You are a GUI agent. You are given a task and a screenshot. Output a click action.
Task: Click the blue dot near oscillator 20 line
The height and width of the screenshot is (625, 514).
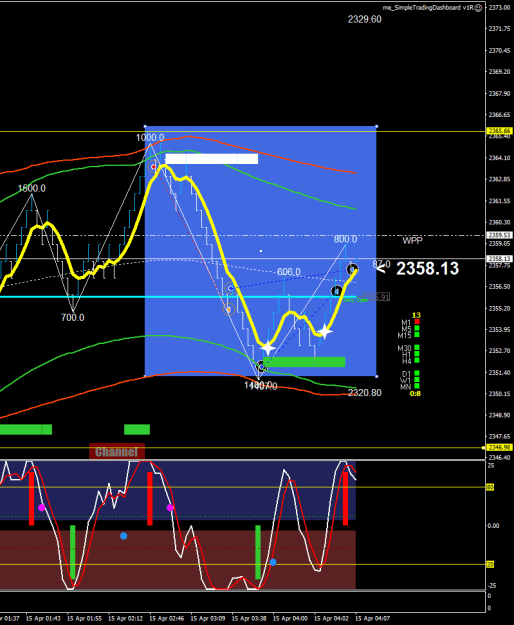[273, 562]
